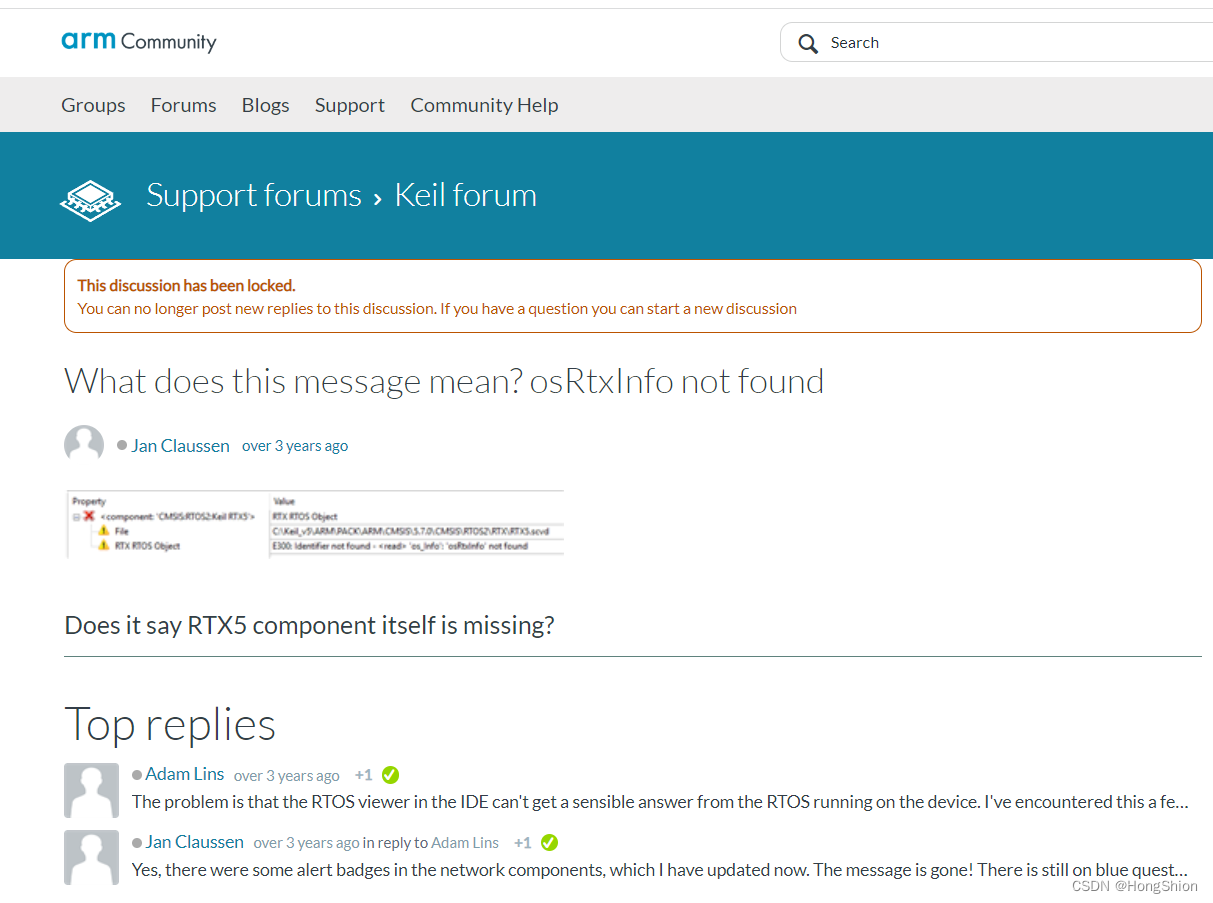The height and width of the screenshot is (903, 1213).
Task: Open the Forums menu
Action: click(183, 105)
